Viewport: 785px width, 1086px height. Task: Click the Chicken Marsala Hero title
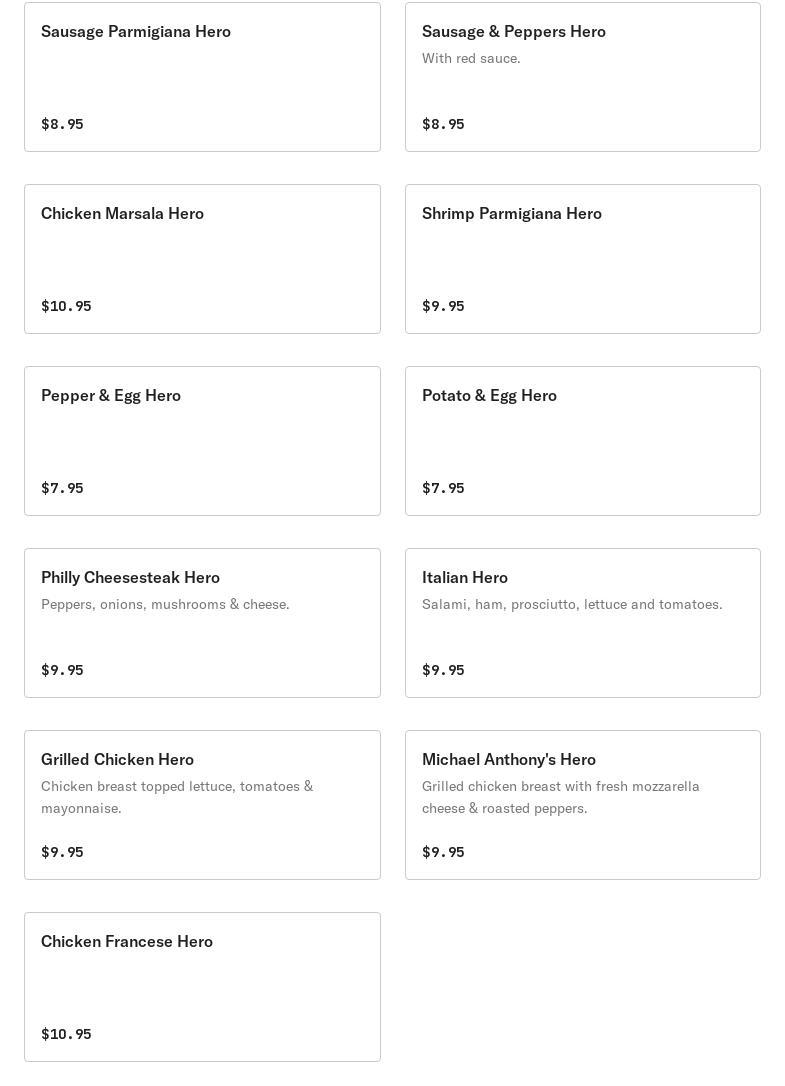point(122,214)
